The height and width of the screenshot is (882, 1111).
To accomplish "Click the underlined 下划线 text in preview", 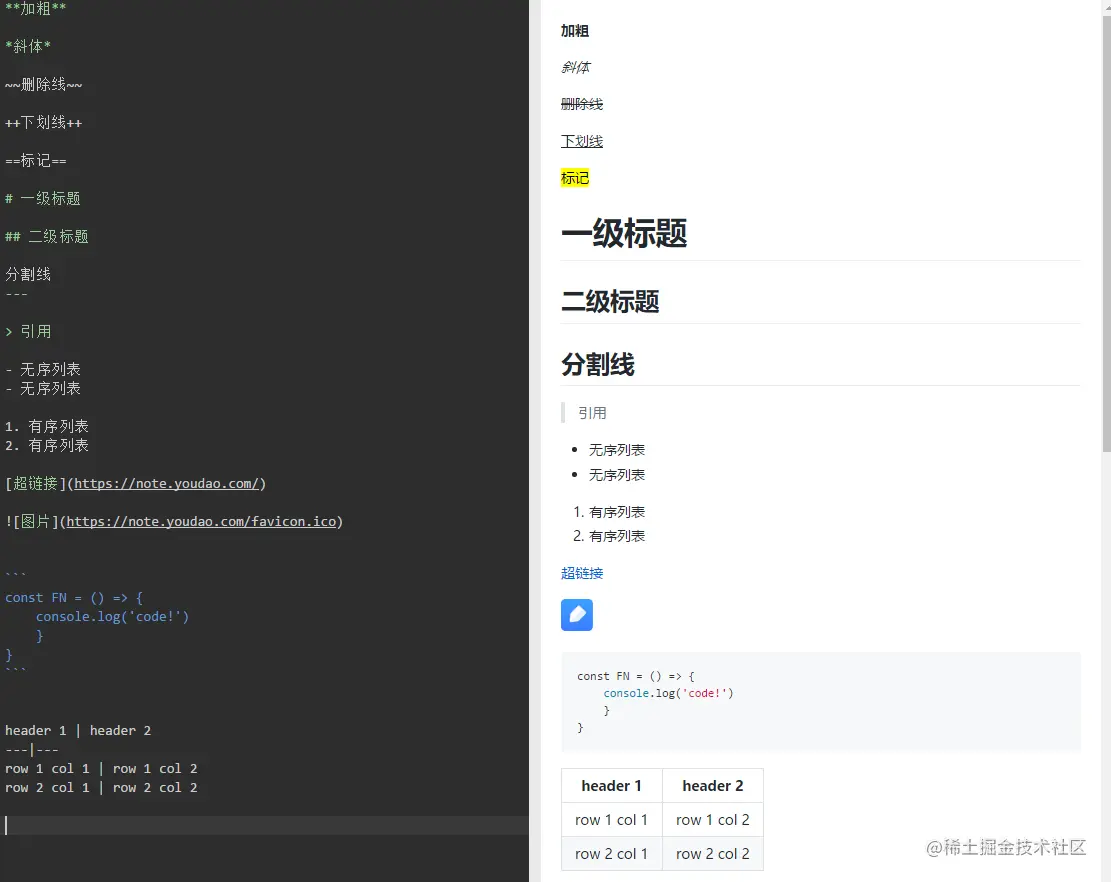I will click(582, 141).
